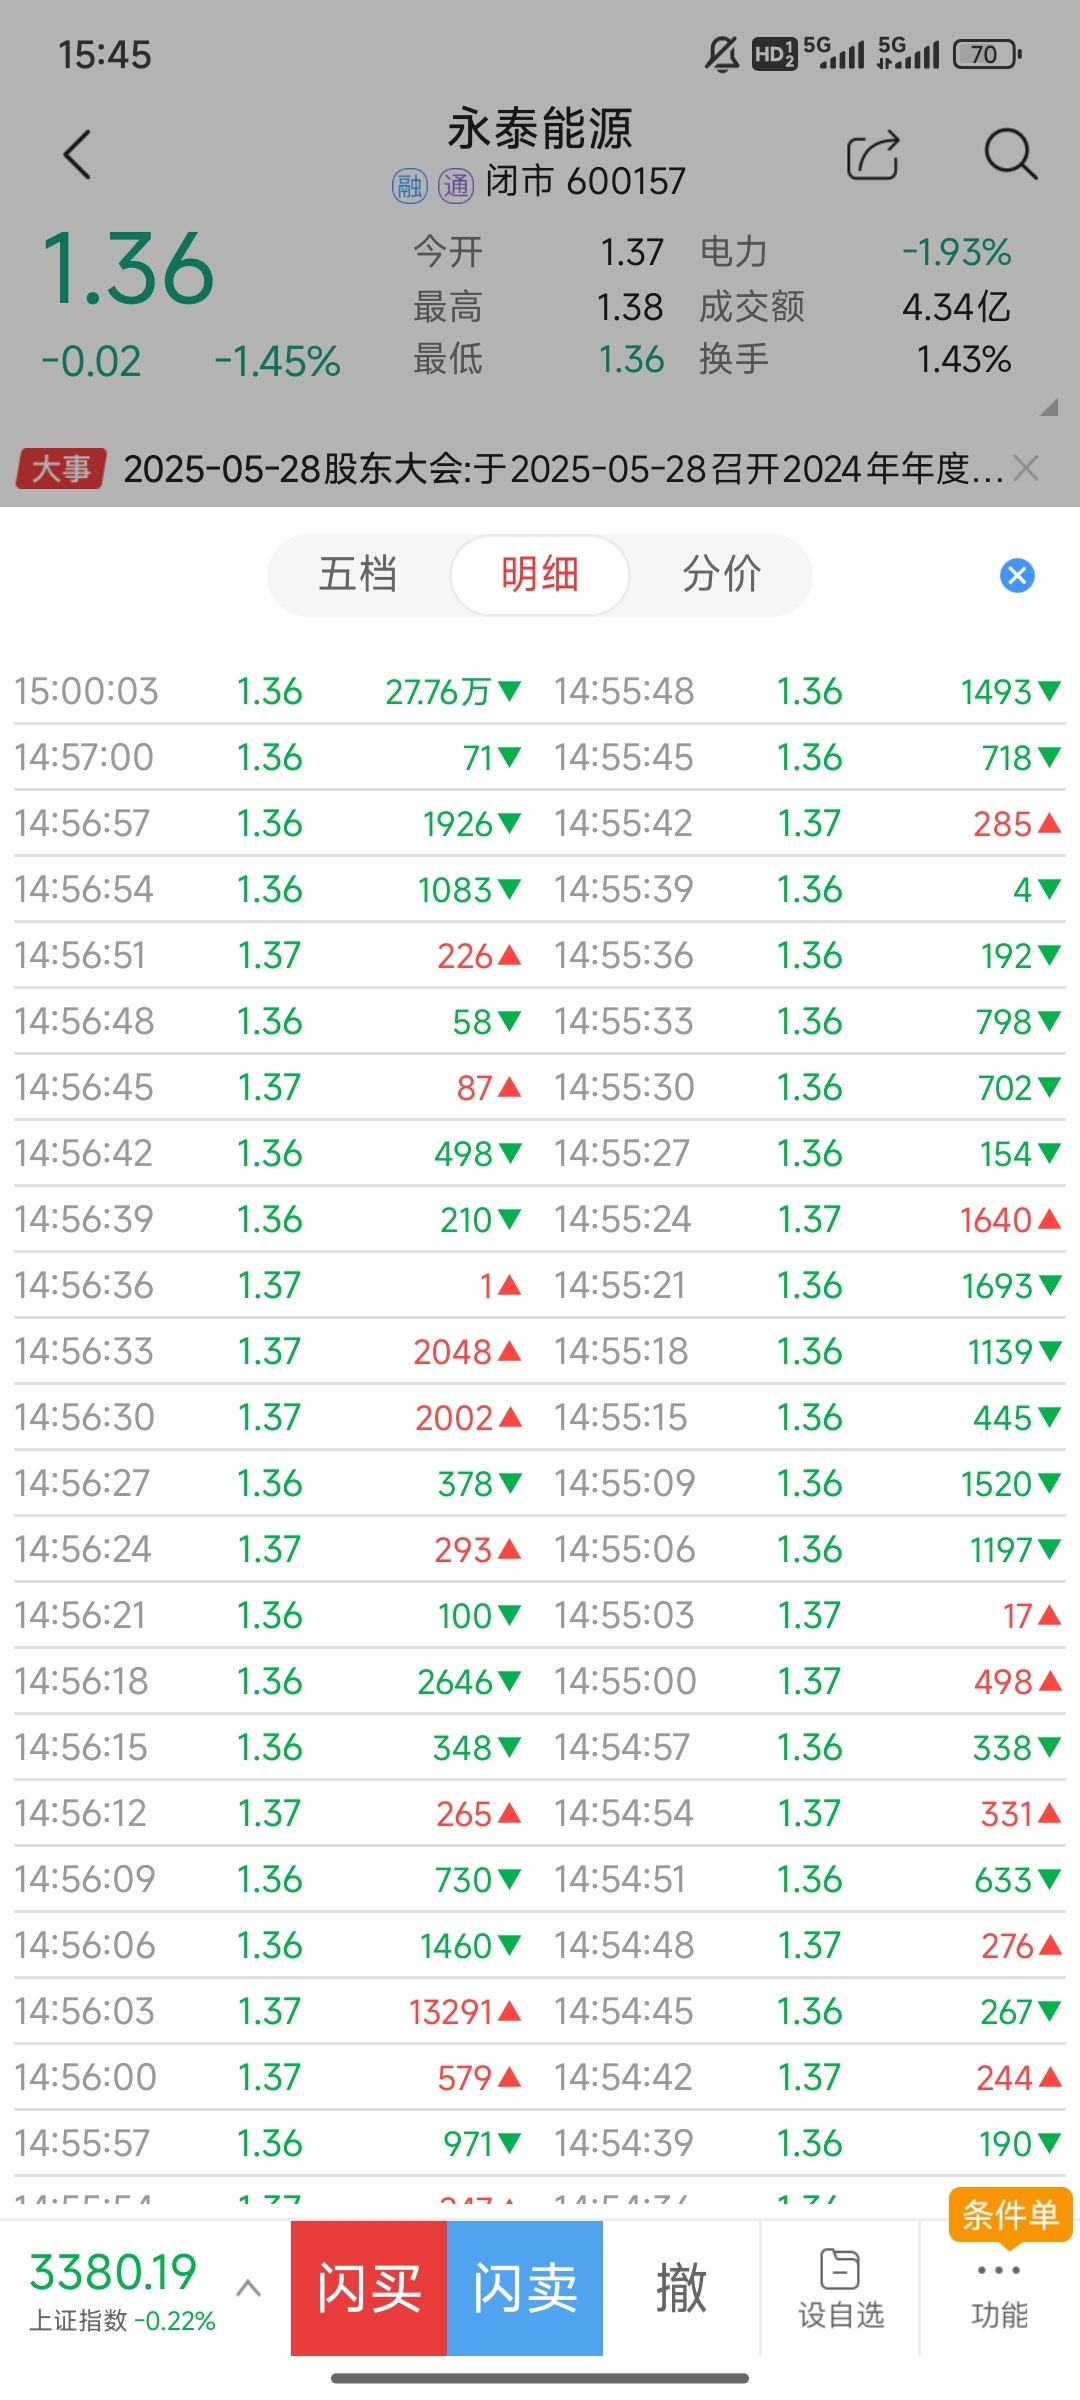Tap the 14:55:39 trade of 4
The height and width of the screenshot is (2400, 1080).
808,889
